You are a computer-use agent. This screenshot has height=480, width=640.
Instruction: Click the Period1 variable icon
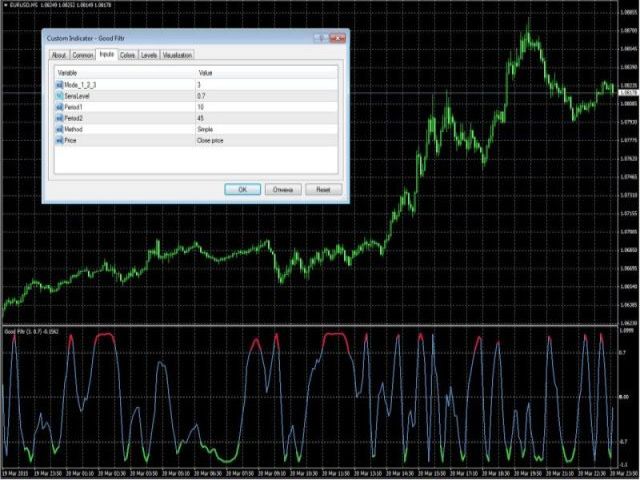point(59,107)
